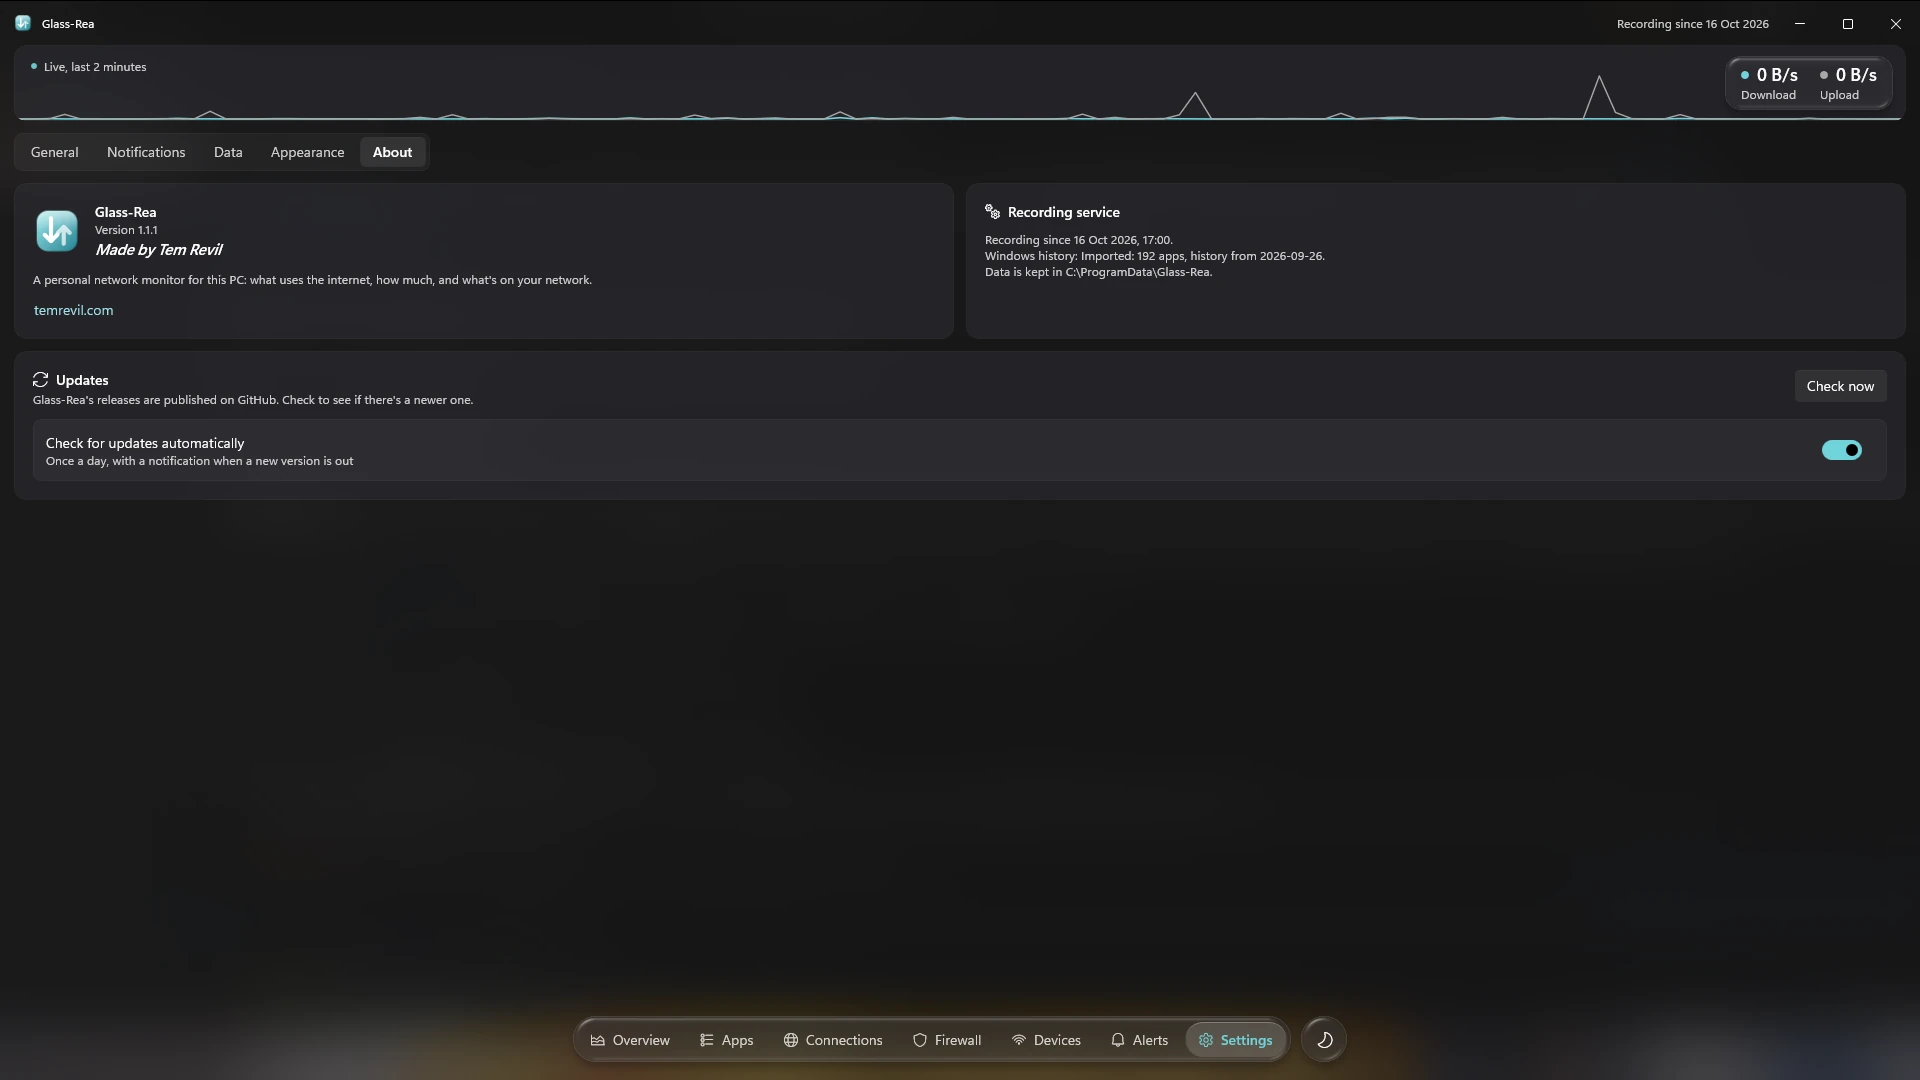This screenshot has height=1080, width=1920.
Task: Click 'Made by Tem Revil' text
Action: click(158, 250)
